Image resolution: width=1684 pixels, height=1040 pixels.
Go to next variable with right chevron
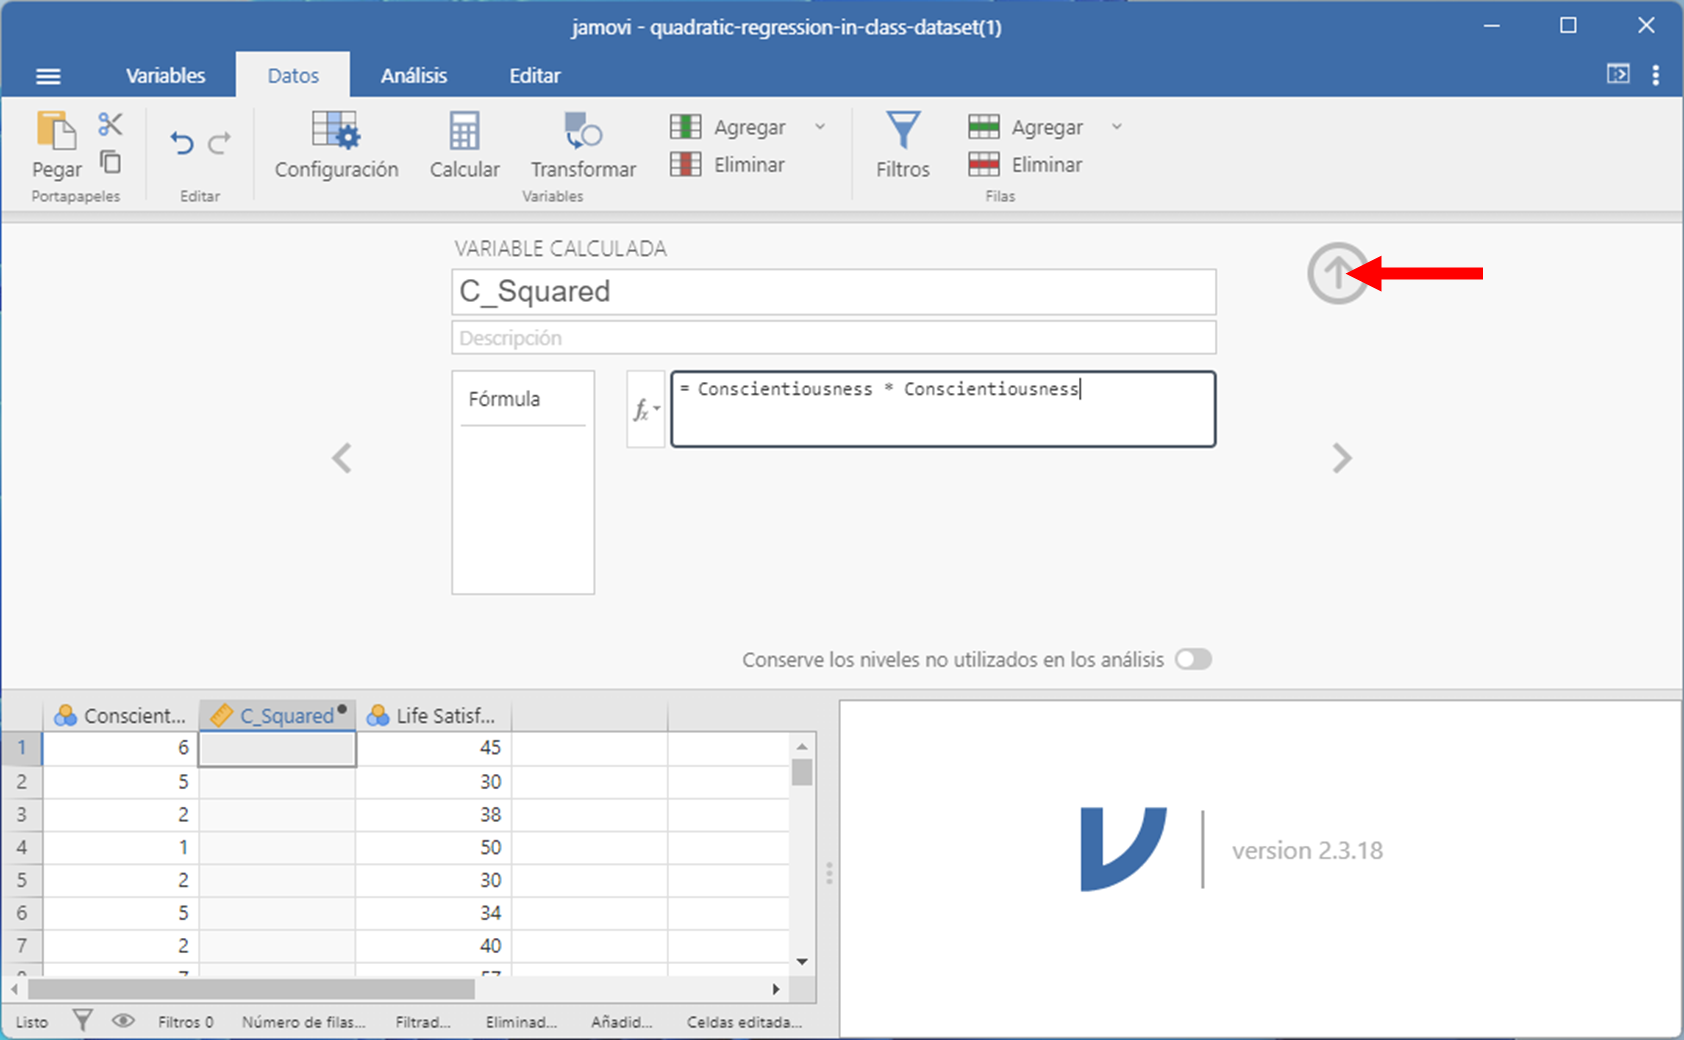tap(1342, 459)
